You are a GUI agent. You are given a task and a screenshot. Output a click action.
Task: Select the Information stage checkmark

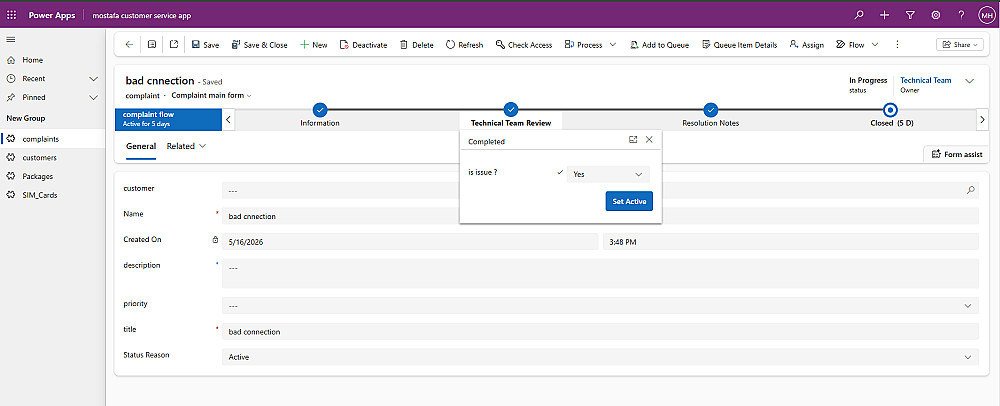point(320,110)
